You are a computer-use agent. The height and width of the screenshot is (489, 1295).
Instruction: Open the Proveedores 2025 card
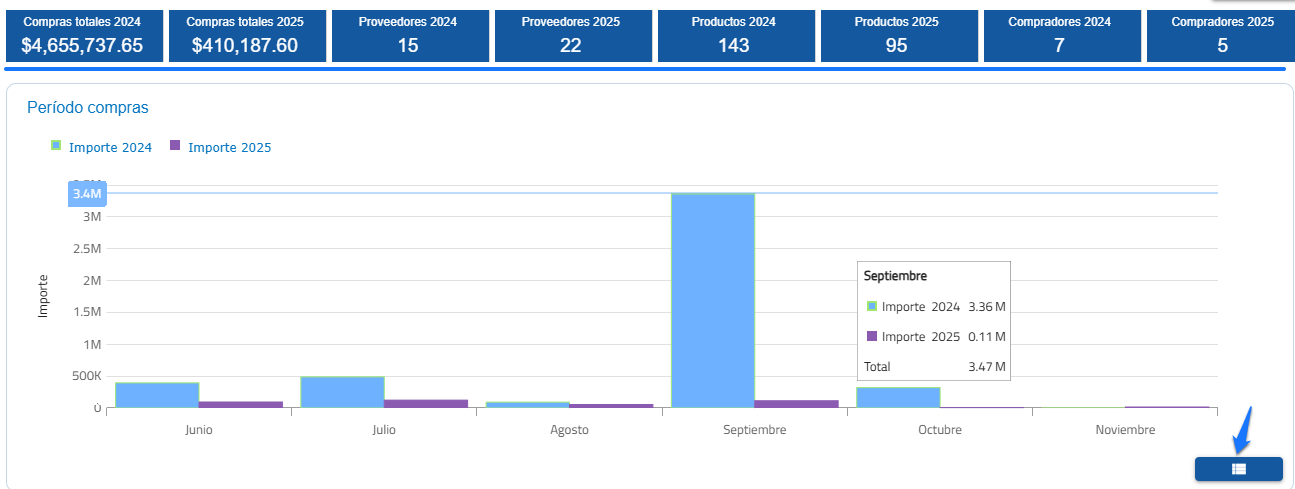(571, 36)
